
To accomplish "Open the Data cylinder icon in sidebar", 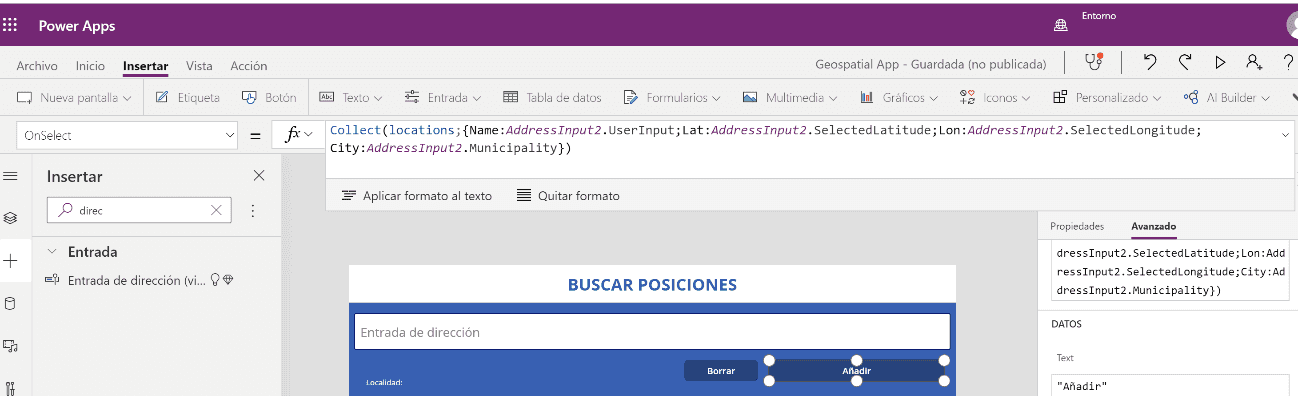I will pos(11,304).
